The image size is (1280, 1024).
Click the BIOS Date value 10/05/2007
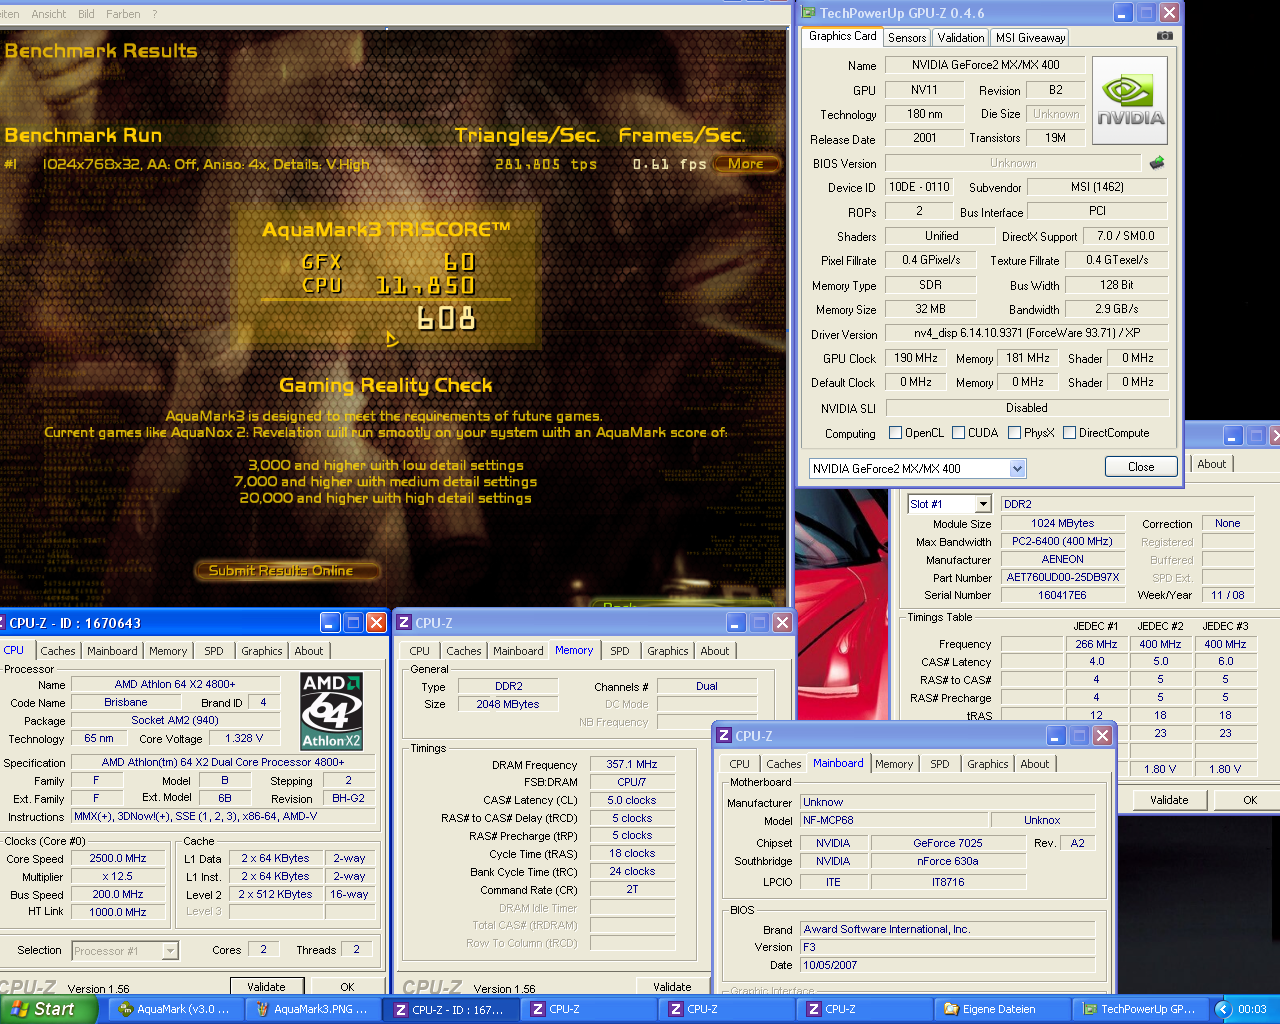(947, 966)
